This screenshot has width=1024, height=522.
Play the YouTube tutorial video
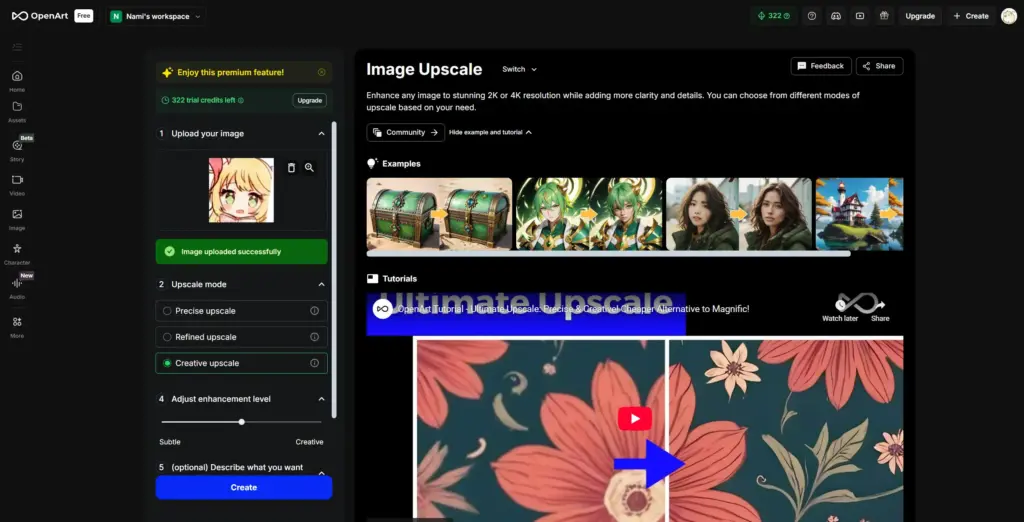click(634, 418)
